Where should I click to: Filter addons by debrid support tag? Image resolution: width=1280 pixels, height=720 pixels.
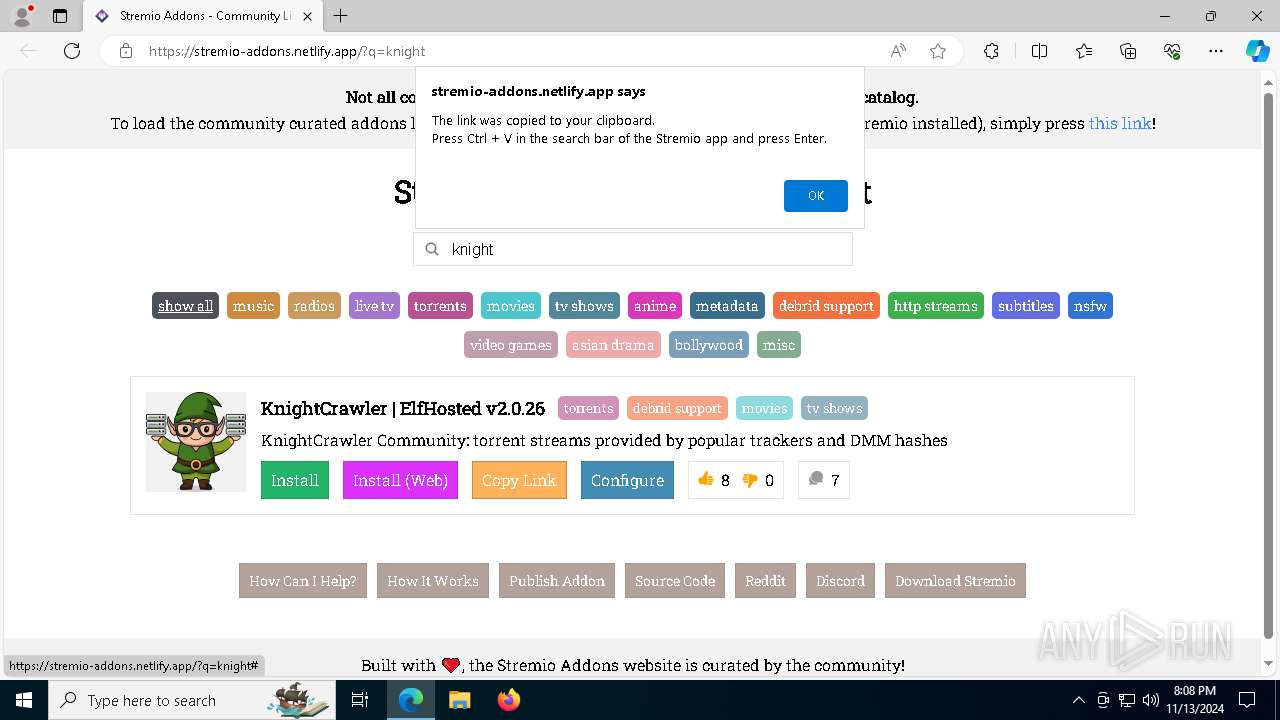tap(826, 306)
